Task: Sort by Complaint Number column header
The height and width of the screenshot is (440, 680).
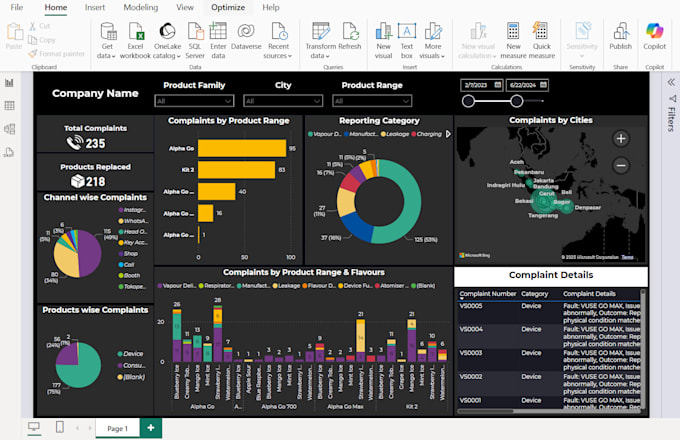Action: point(487,294)
